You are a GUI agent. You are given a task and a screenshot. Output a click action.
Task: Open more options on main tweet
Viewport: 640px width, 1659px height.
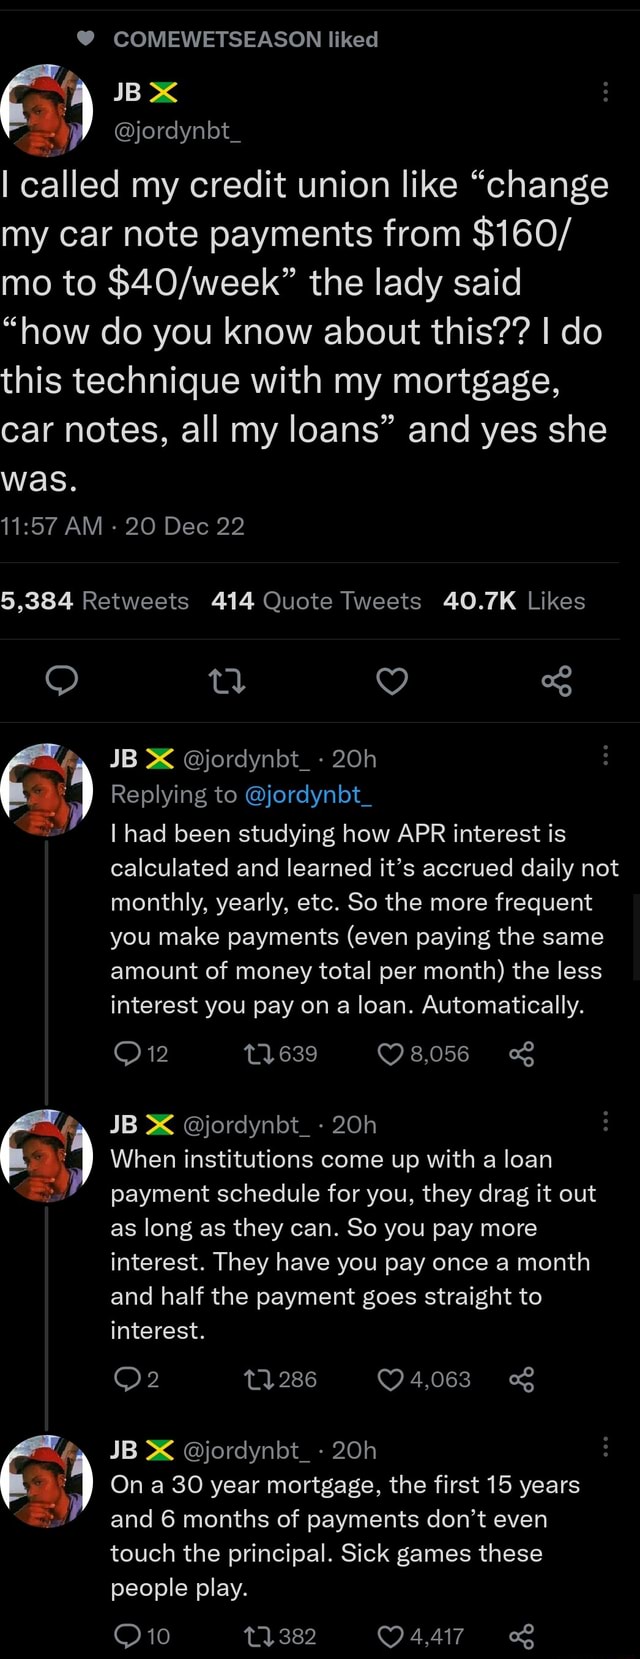[x=605, y=93]
